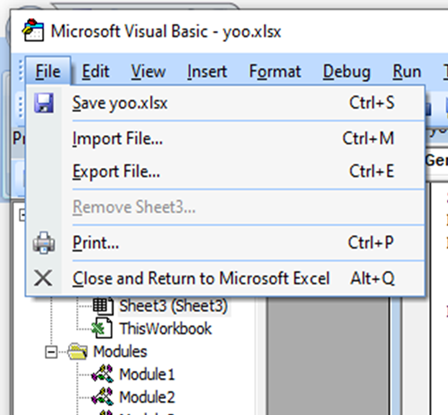Click the Module2 module icon

(103, 396)
